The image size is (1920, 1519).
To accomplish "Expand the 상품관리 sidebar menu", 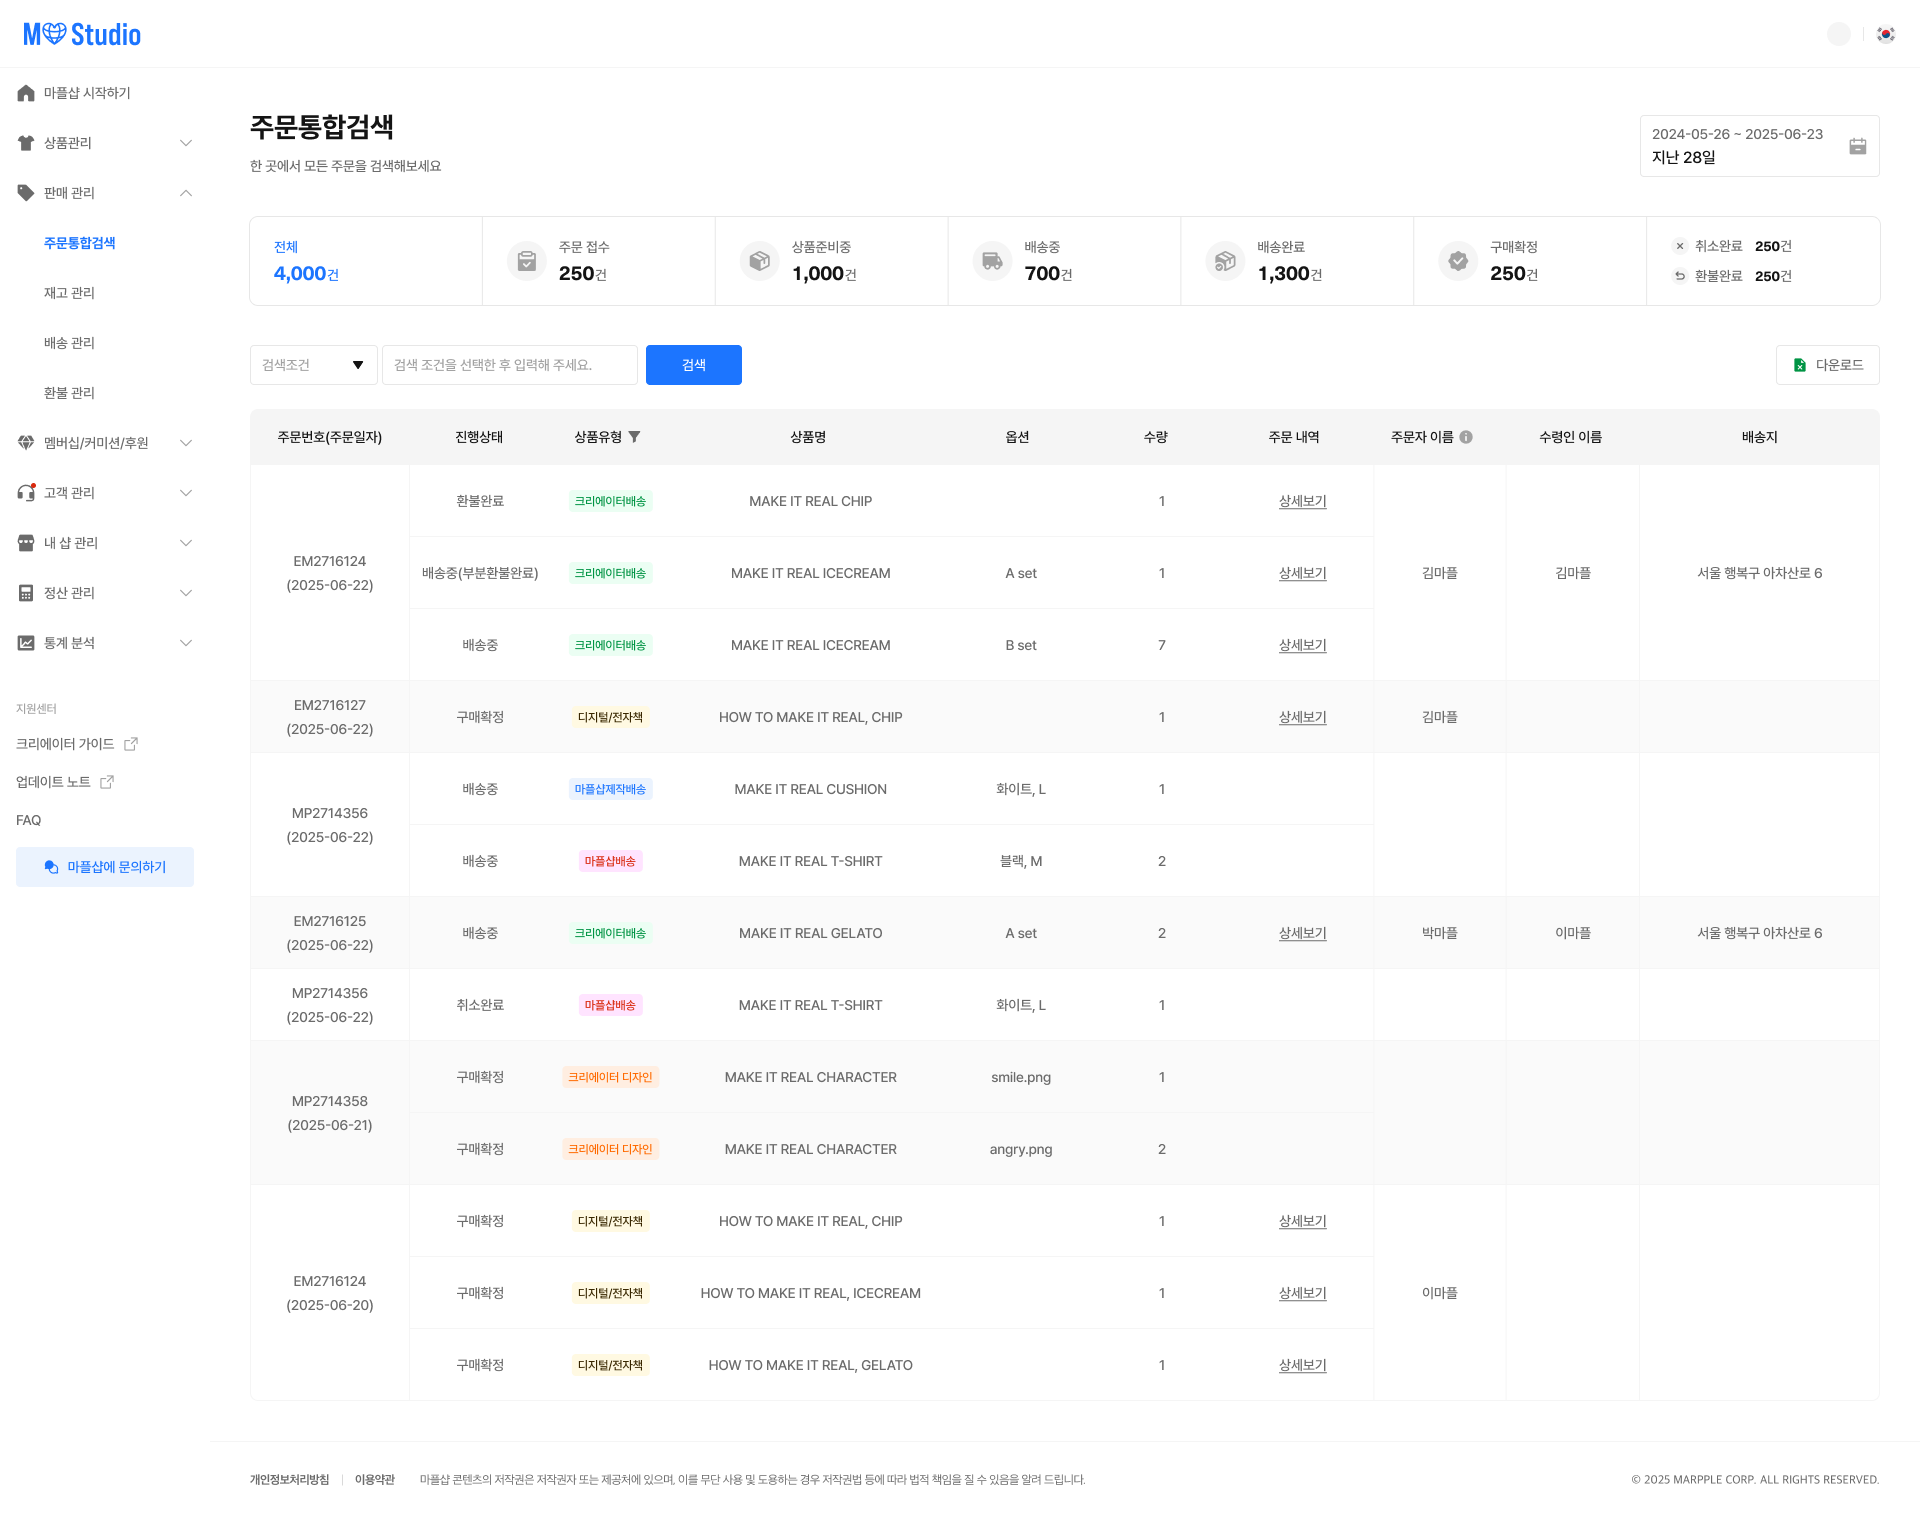I will (x=186, y=143).
